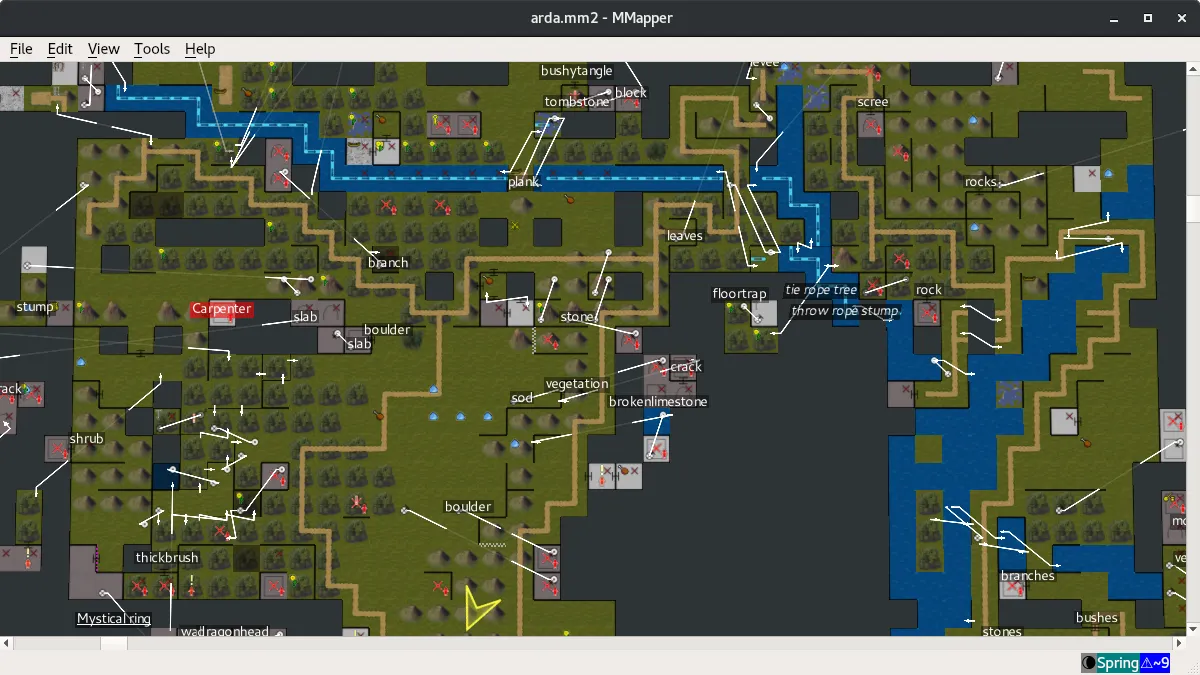Click the block map label
This screenshot has width=1200, height=675.
click(x=631, y=92)
